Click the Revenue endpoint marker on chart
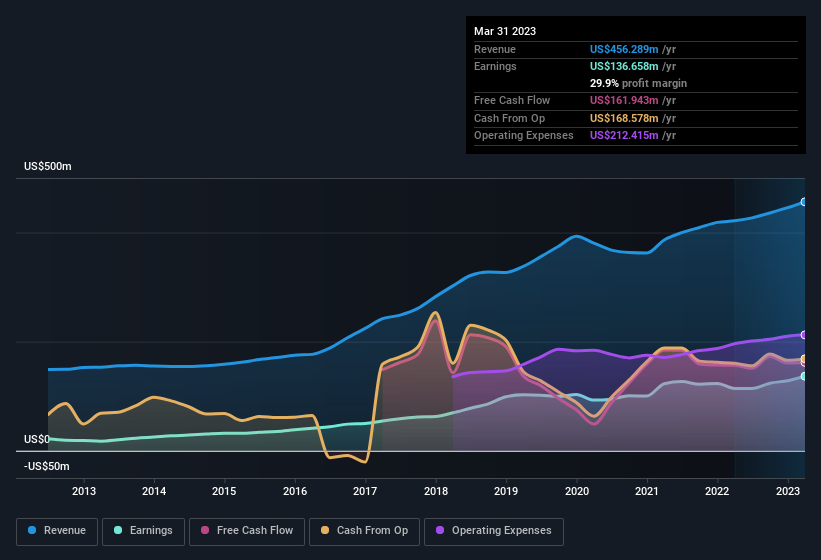The width and height of the screenshot is (821, 560). click(x=803, y=202)
